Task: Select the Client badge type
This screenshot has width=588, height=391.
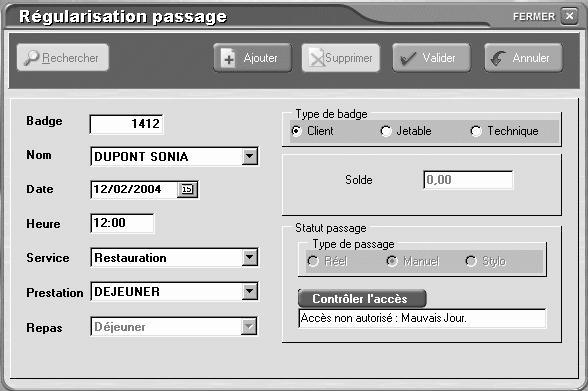Action: (x=296, y=131)
